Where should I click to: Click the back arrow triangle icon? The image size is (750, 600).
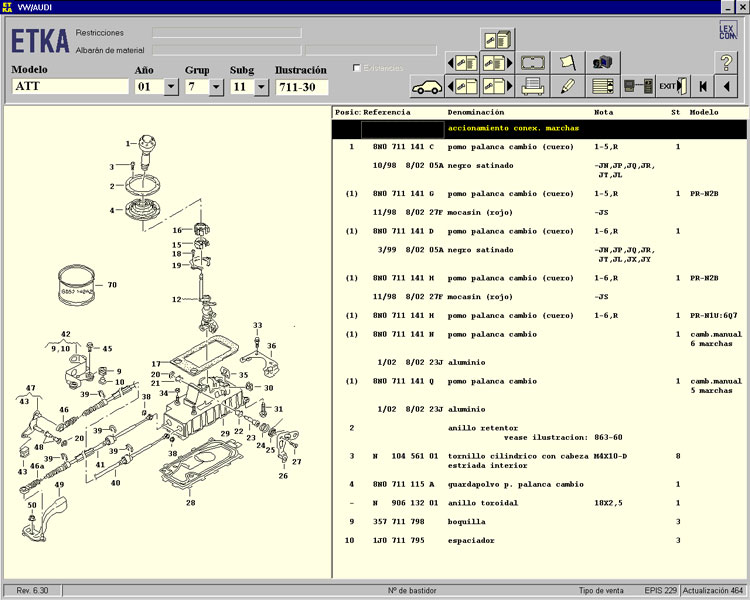click(x=726, y=87)
